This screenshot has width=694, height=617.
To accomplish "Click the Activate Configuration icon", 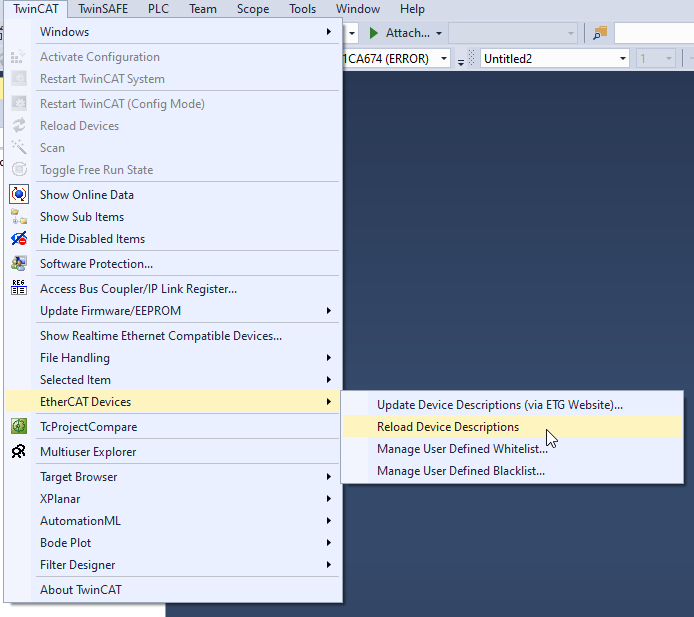I will [x=19, y=57].
